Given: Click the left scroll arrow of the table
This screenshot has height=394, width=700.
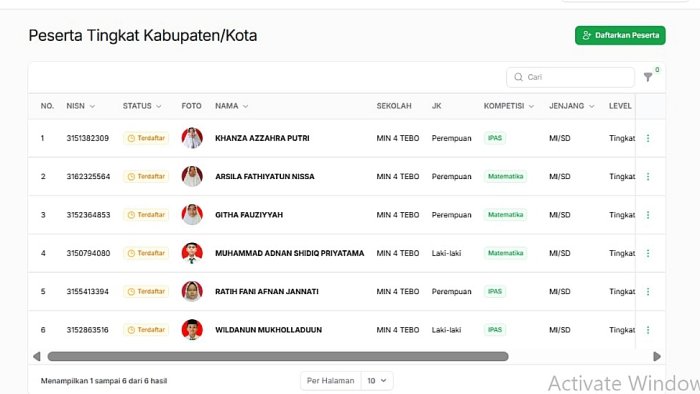Looking at the screenshot, I should click(x=37, y=357).
